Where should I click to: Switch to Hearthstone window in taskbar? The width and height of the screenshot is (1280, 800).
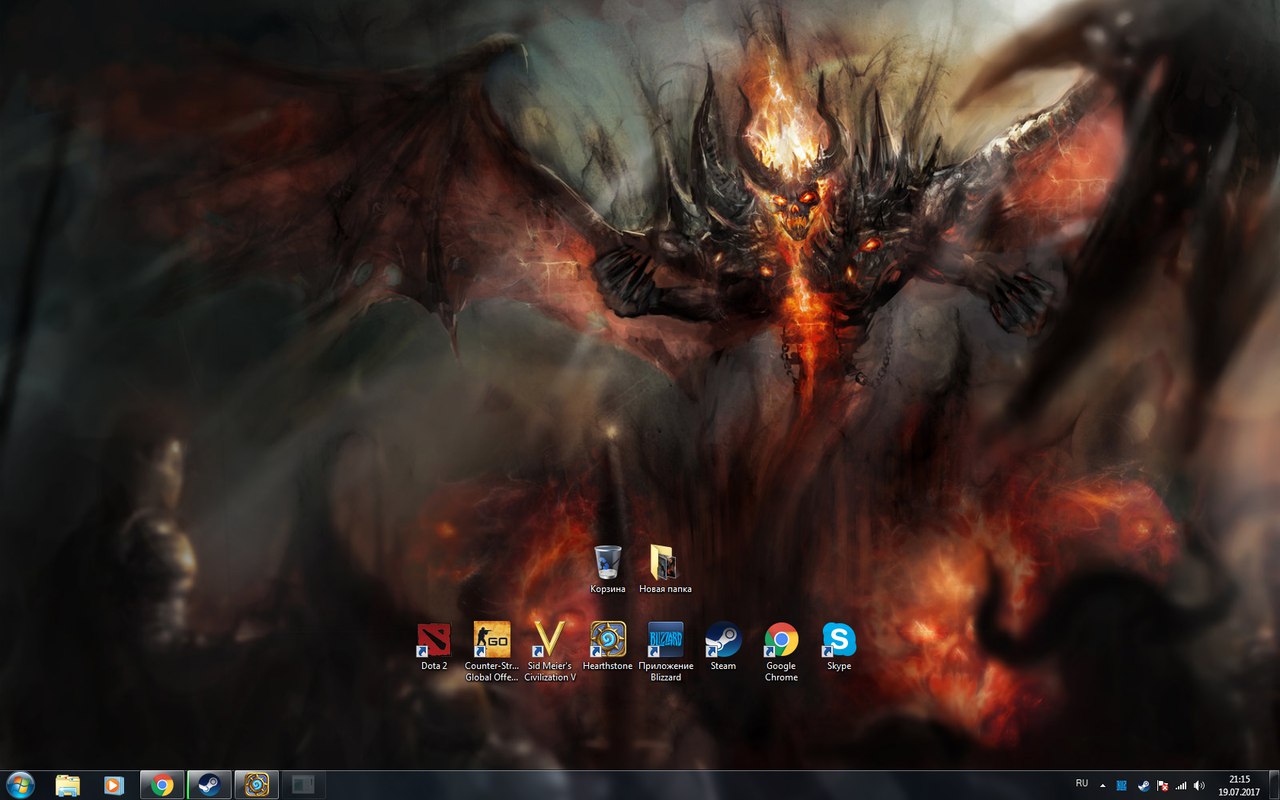point(256,785)
